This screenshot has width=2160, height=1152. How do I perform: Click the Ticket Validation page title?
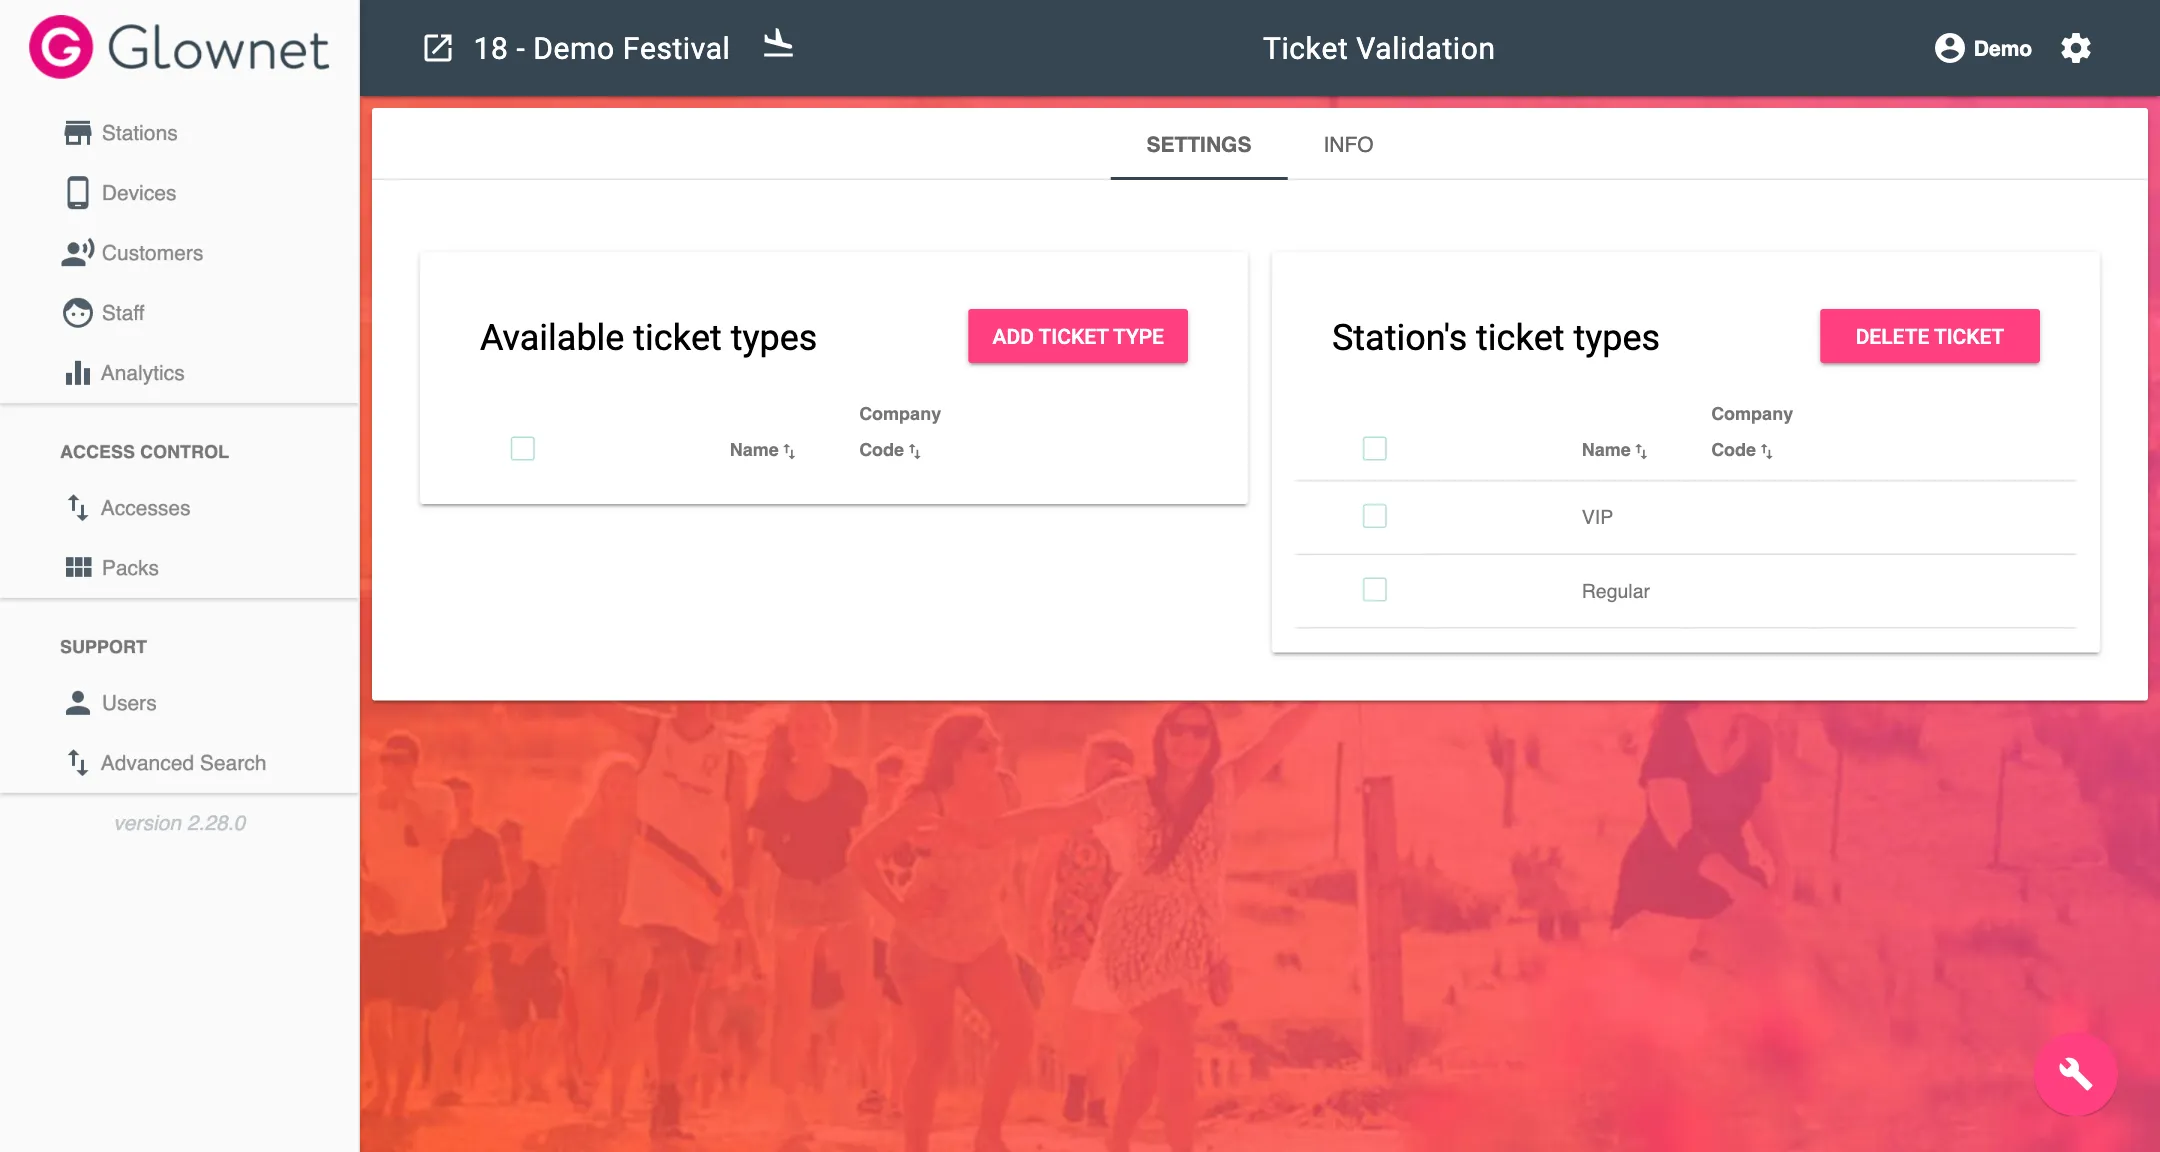point(1378,48)
